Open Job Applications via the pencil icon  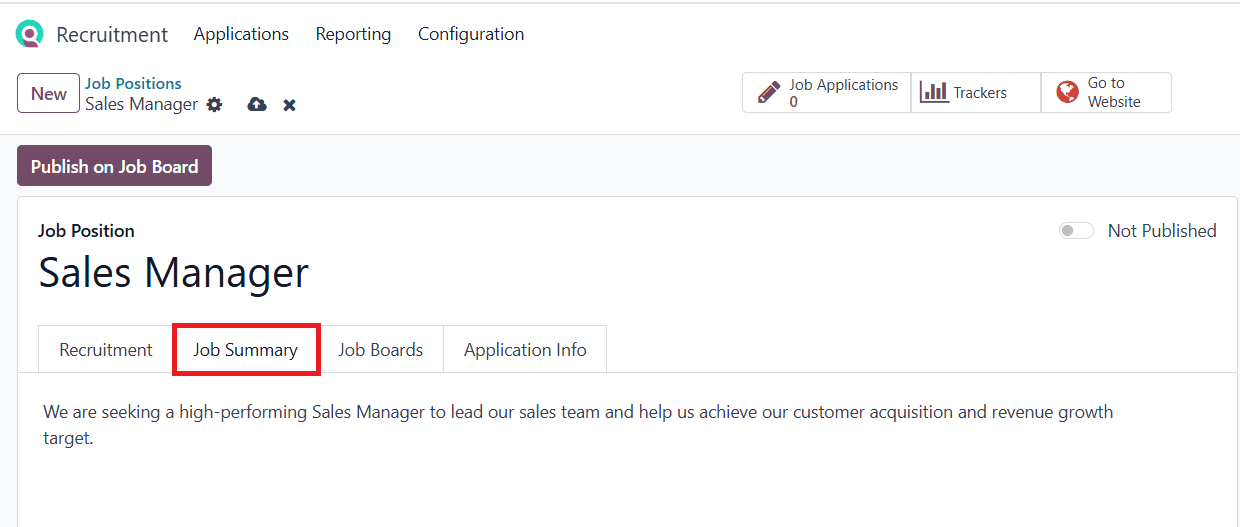(769, 93)
